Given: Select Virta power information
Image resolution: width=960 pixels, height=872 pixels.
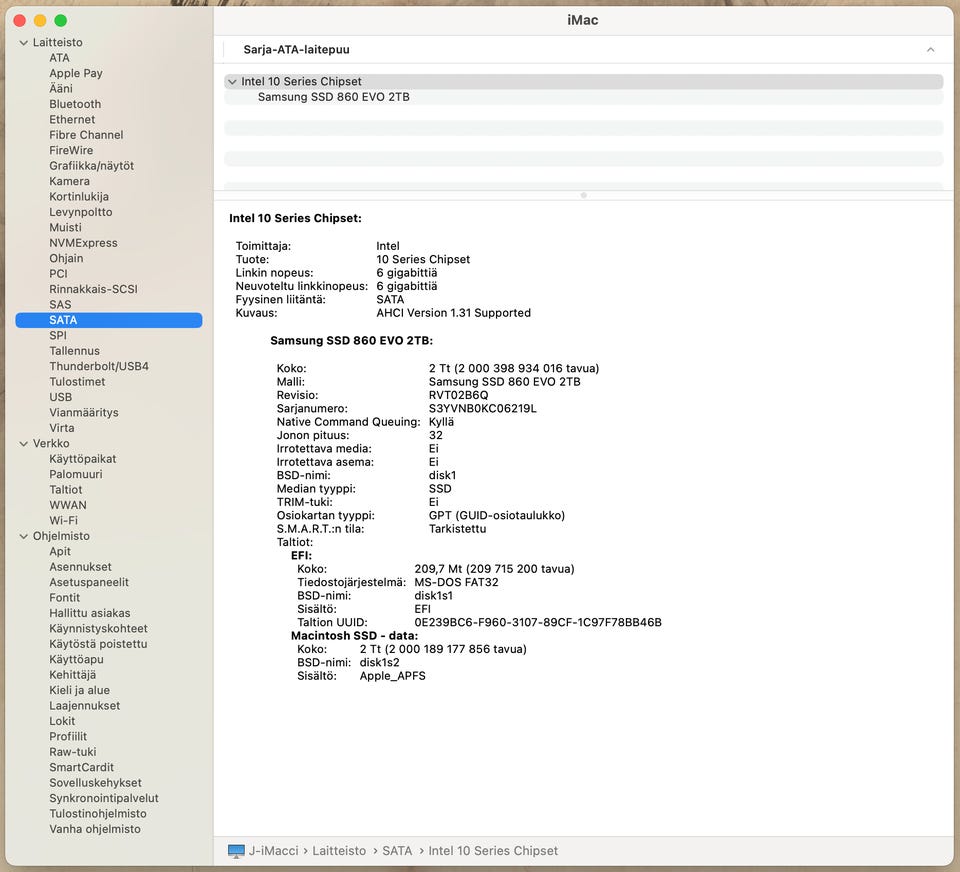Looking at the screenshot, I should click(x=62, y=428).
